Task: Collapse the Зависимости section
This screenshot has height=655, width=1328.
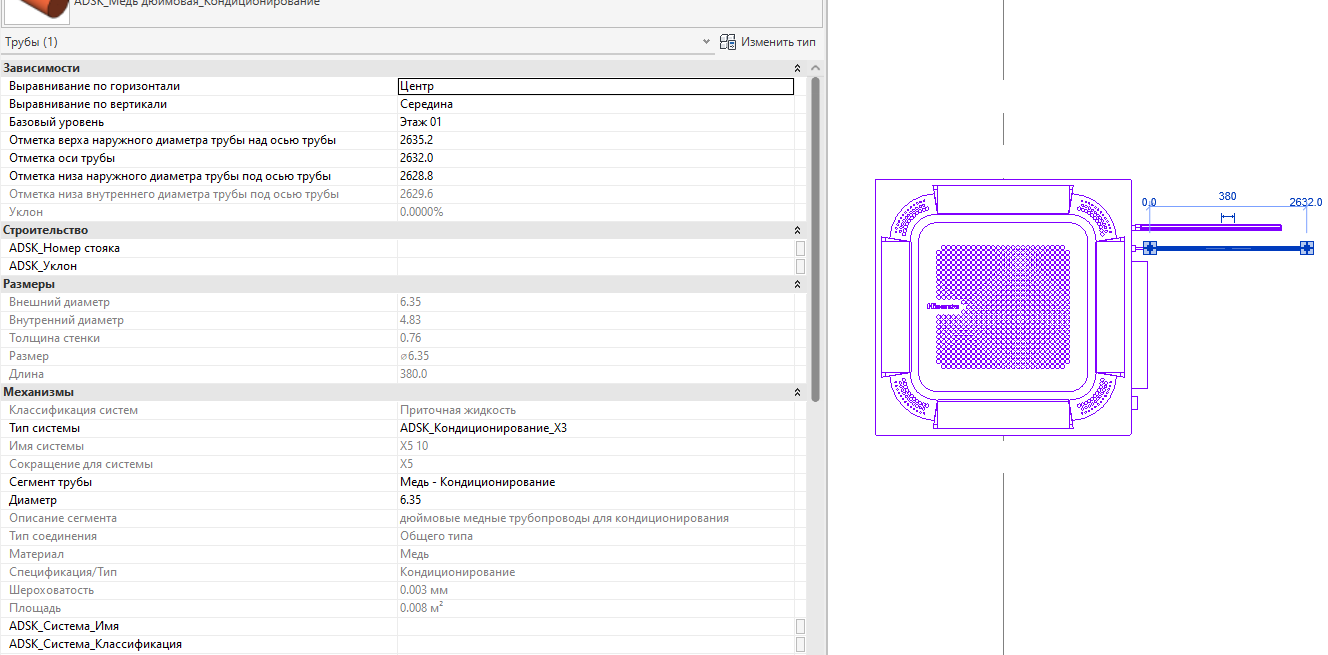Action: pos(797,68)
